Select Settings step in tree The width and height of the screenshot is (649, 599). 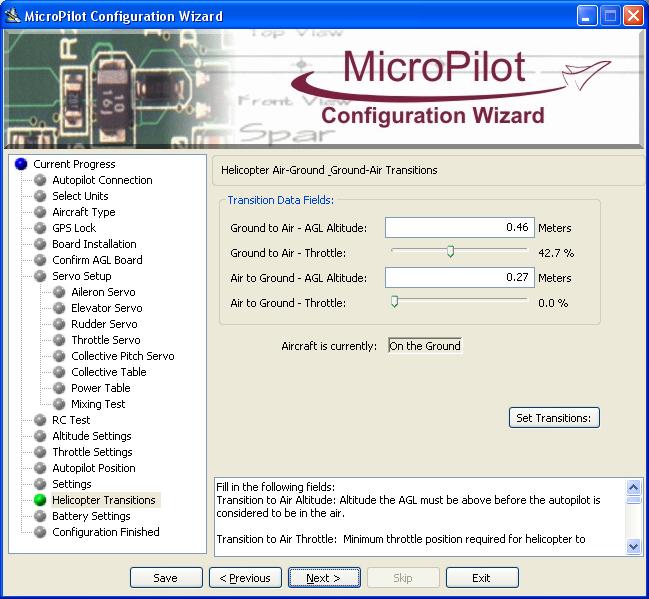click(x=72, y=484)
